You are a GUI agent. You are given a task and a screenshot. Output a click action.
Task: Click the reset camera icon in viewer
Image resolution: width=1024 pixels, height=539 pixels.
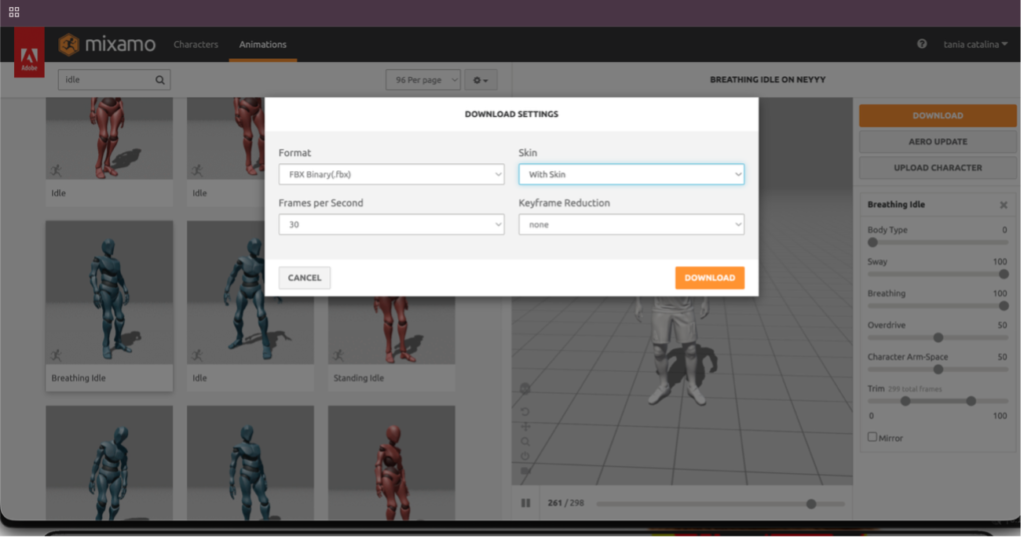[x=525, y=456]
